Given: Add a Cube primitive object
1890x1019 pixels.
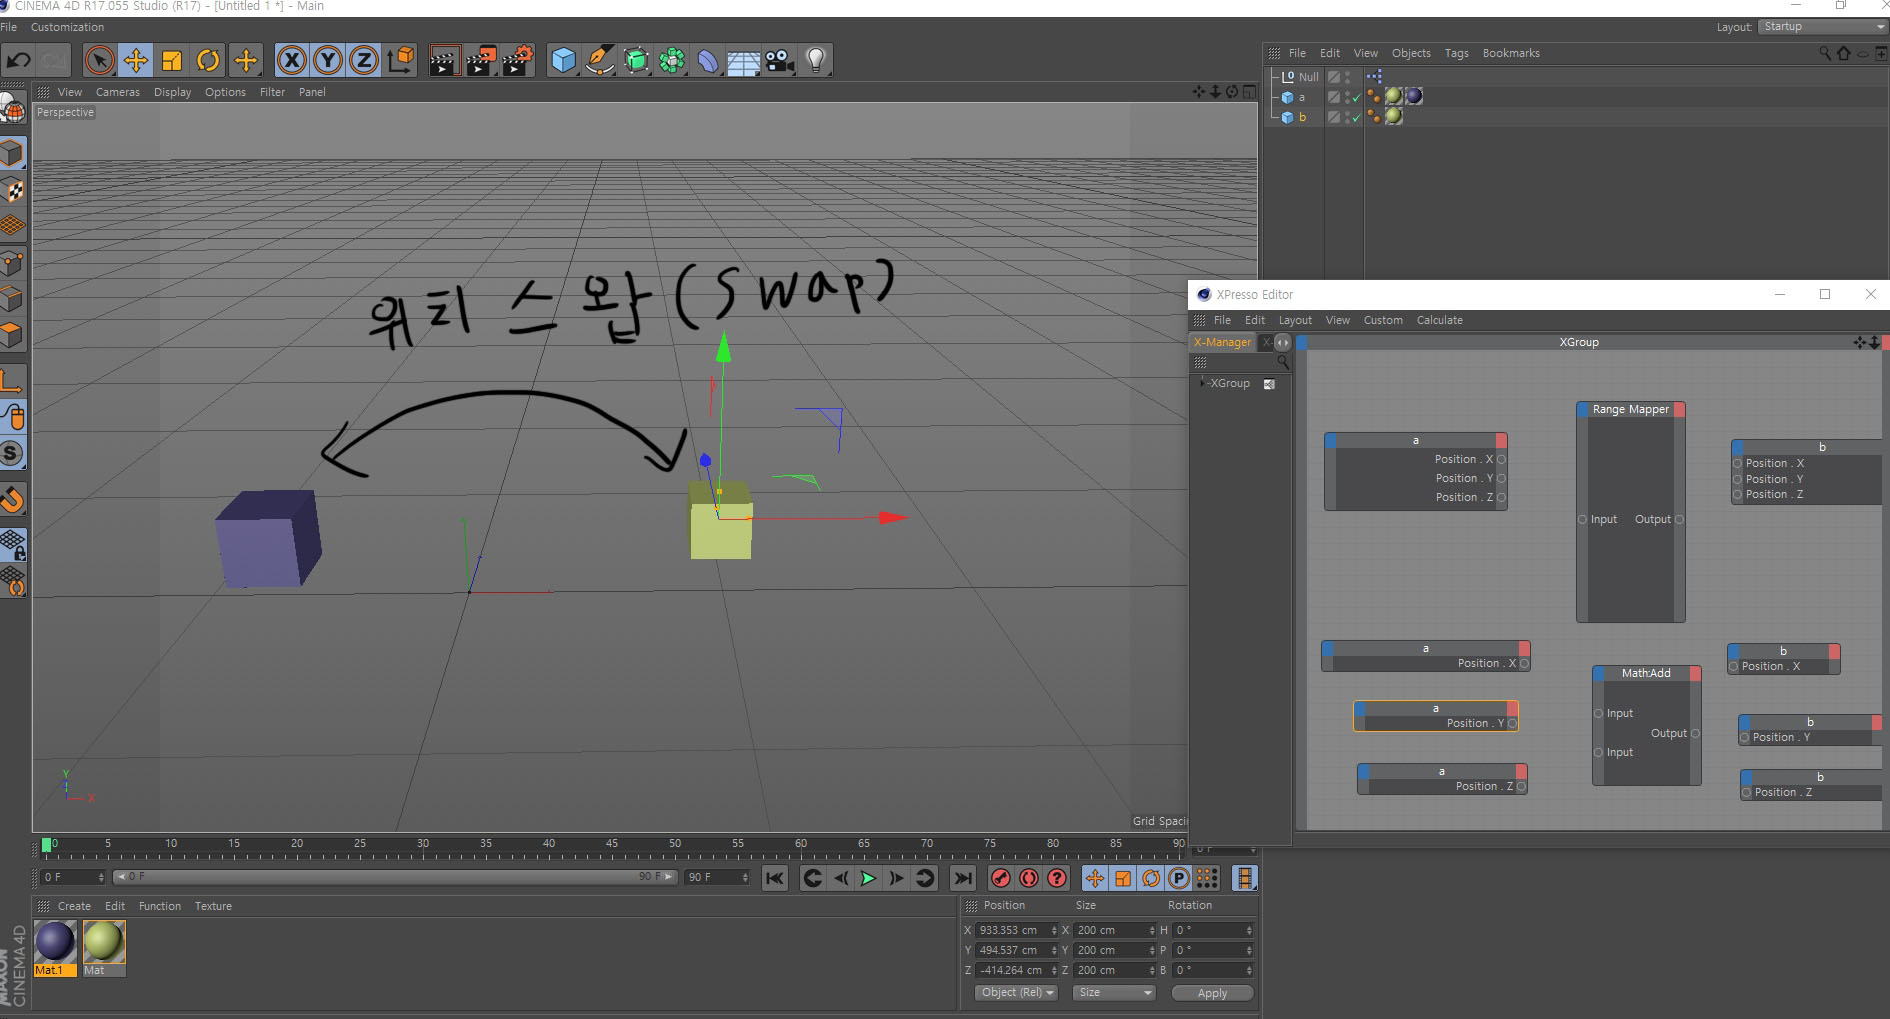Looking at the screenshot, I should tap(563, 61).
